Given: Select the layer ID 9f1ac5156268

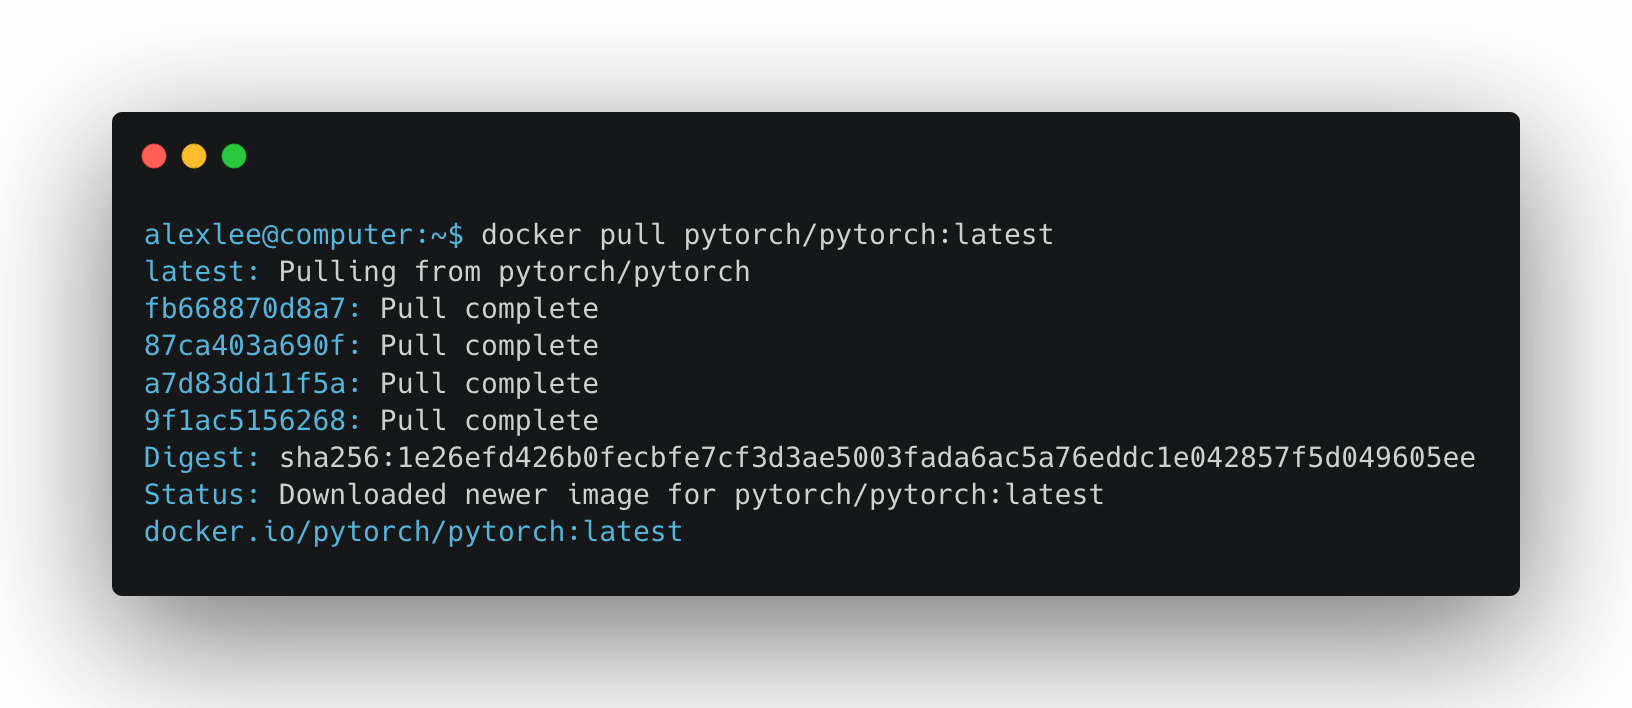Looking at the screenshot, I should coord(245,420).
